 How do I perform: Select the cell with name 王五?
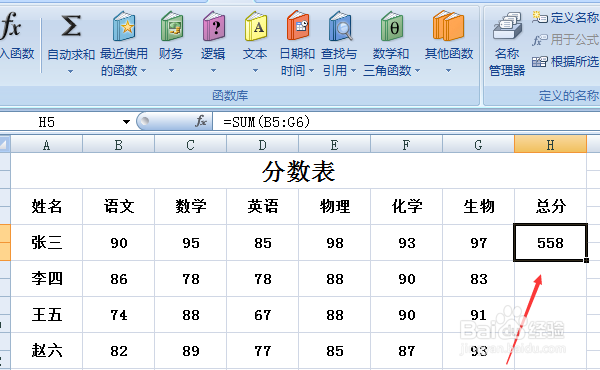tap(46, 315)
